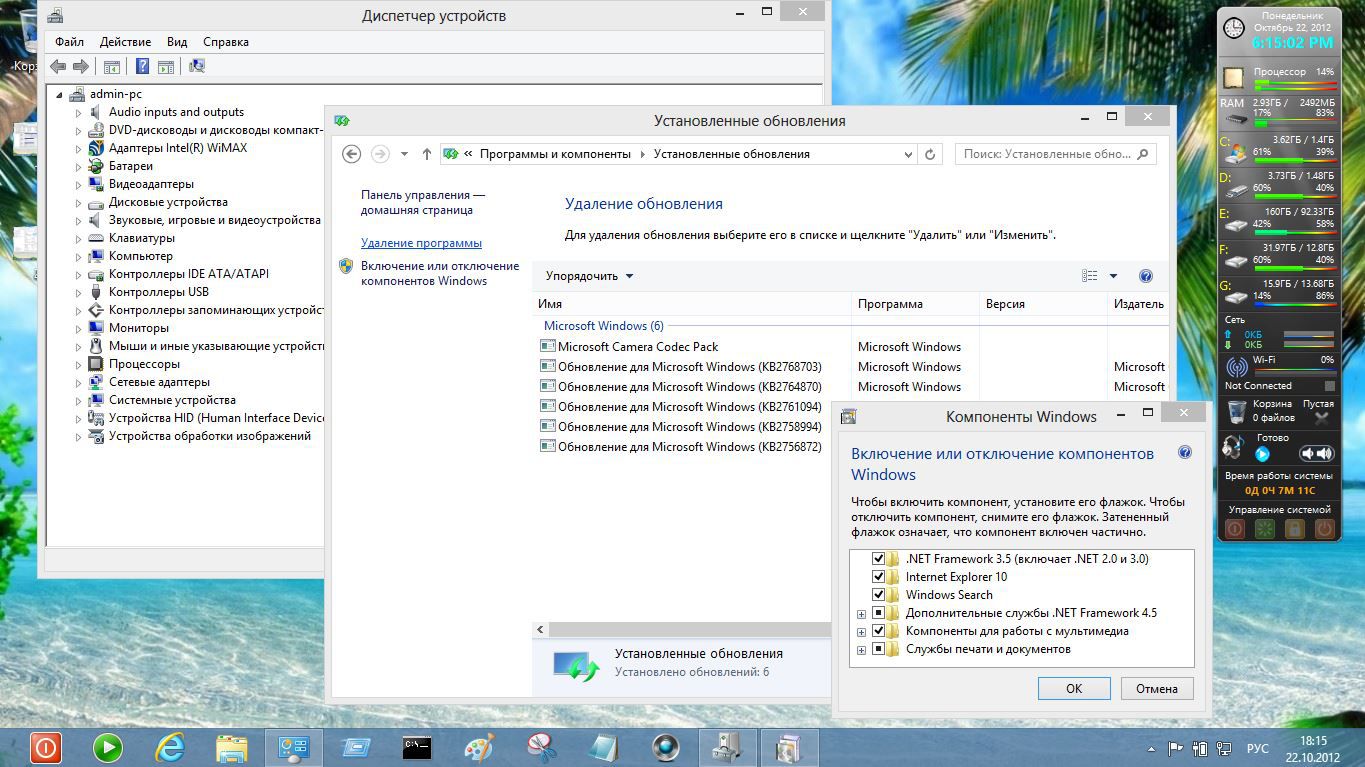Image resolution: width=1365 pixels, height=767 pixels.
Task: Go up one level in updates window
Action: point(427,154)
